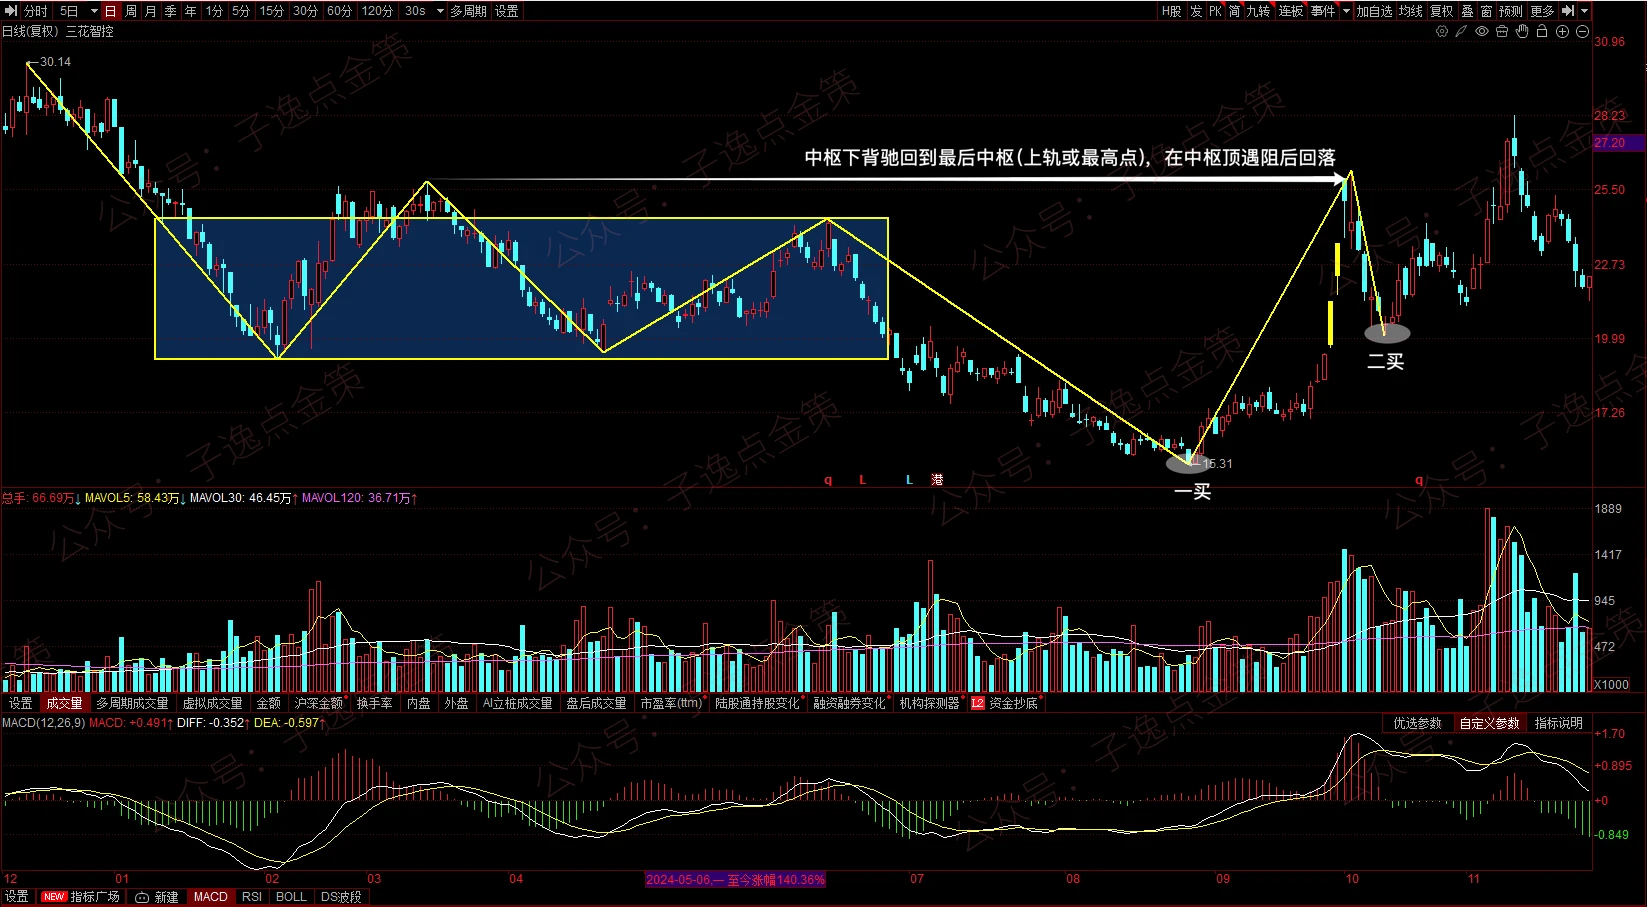Click the chart settings gear icon

click(1442, 32)
